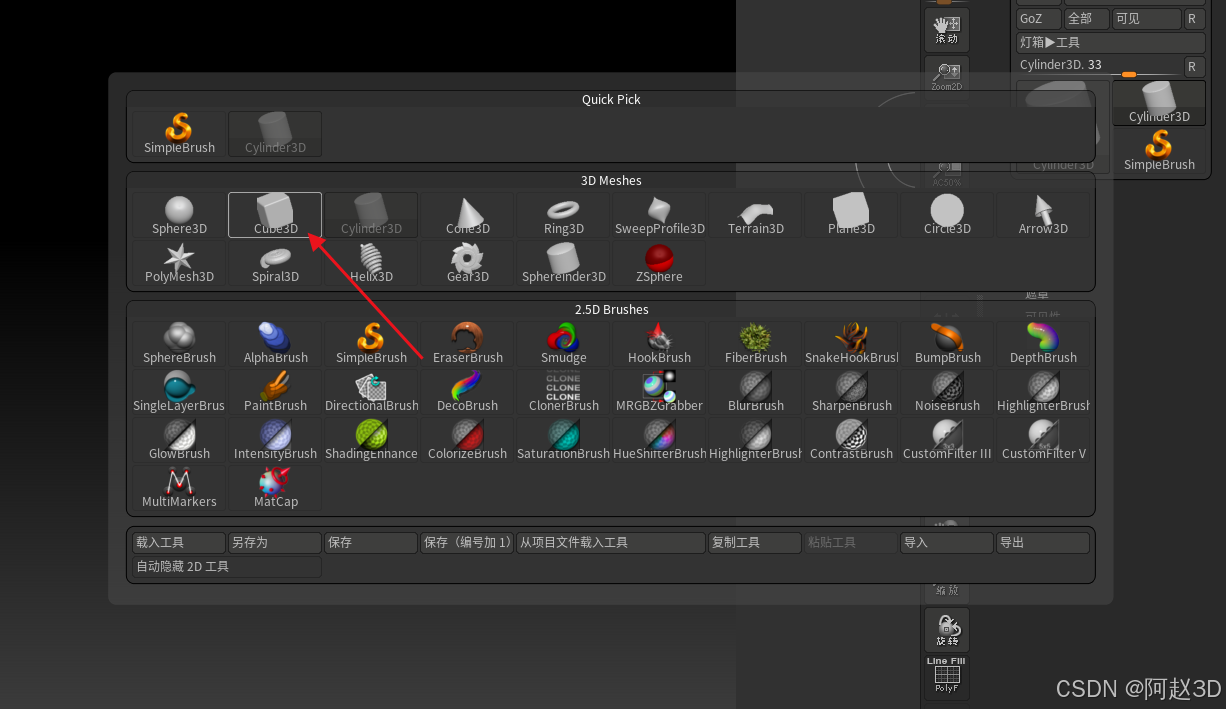
Task: Click the 导出 (Export) button
Action: [x=1043, y=542]
